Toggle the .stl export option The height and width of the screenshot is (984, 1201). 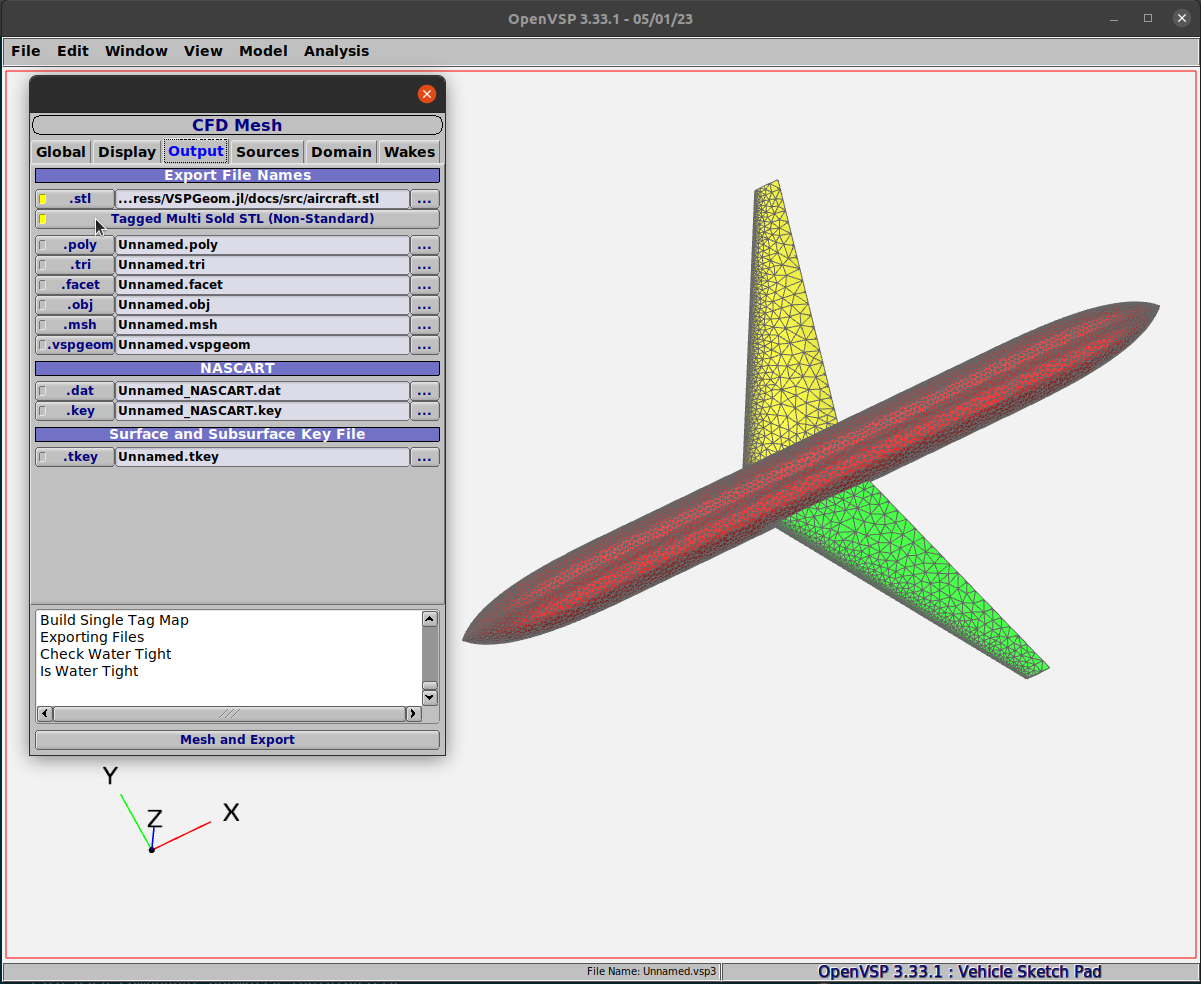(75, 199)
